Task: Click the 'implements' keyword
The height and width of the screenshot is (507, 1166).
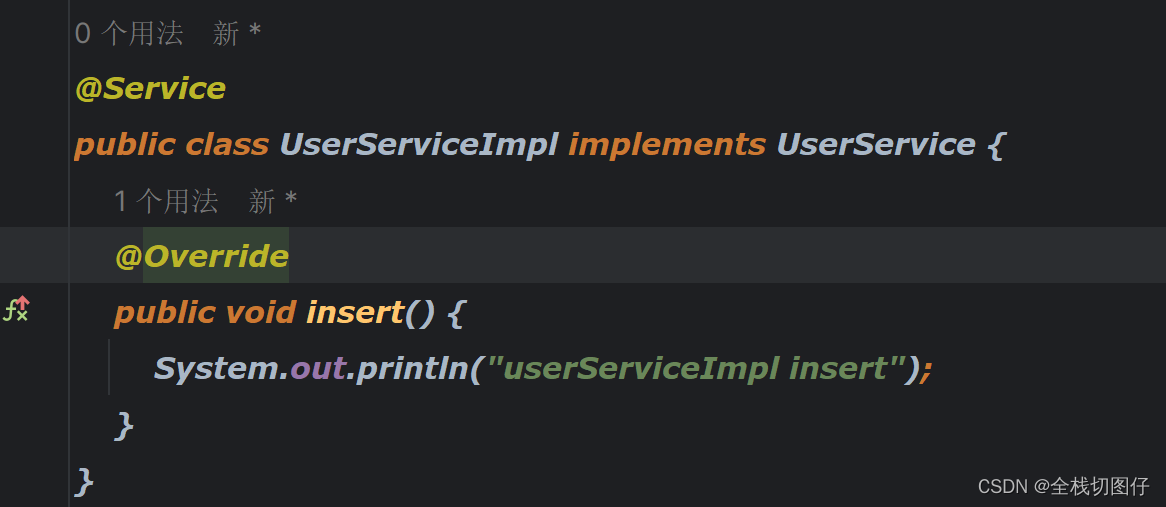Action: [x=667, y=145]
